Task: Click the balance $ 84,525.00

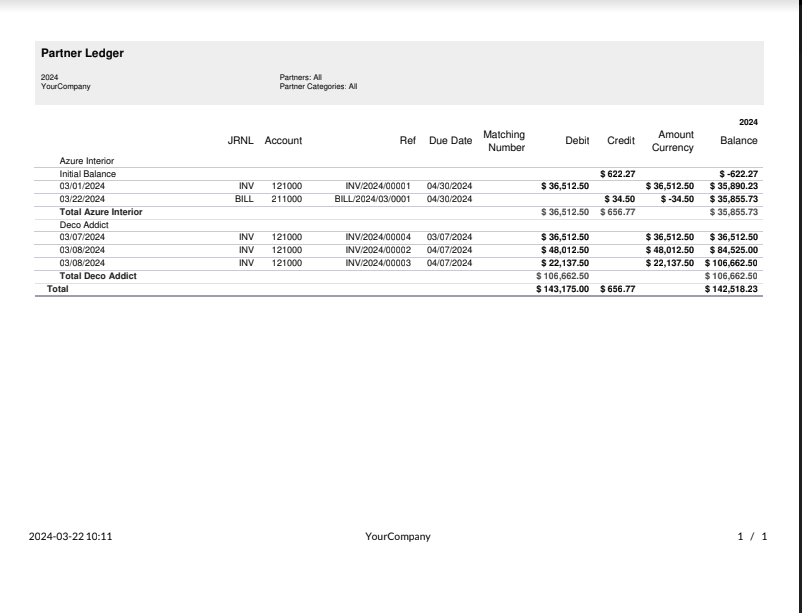Action: [x=734, y=250]
